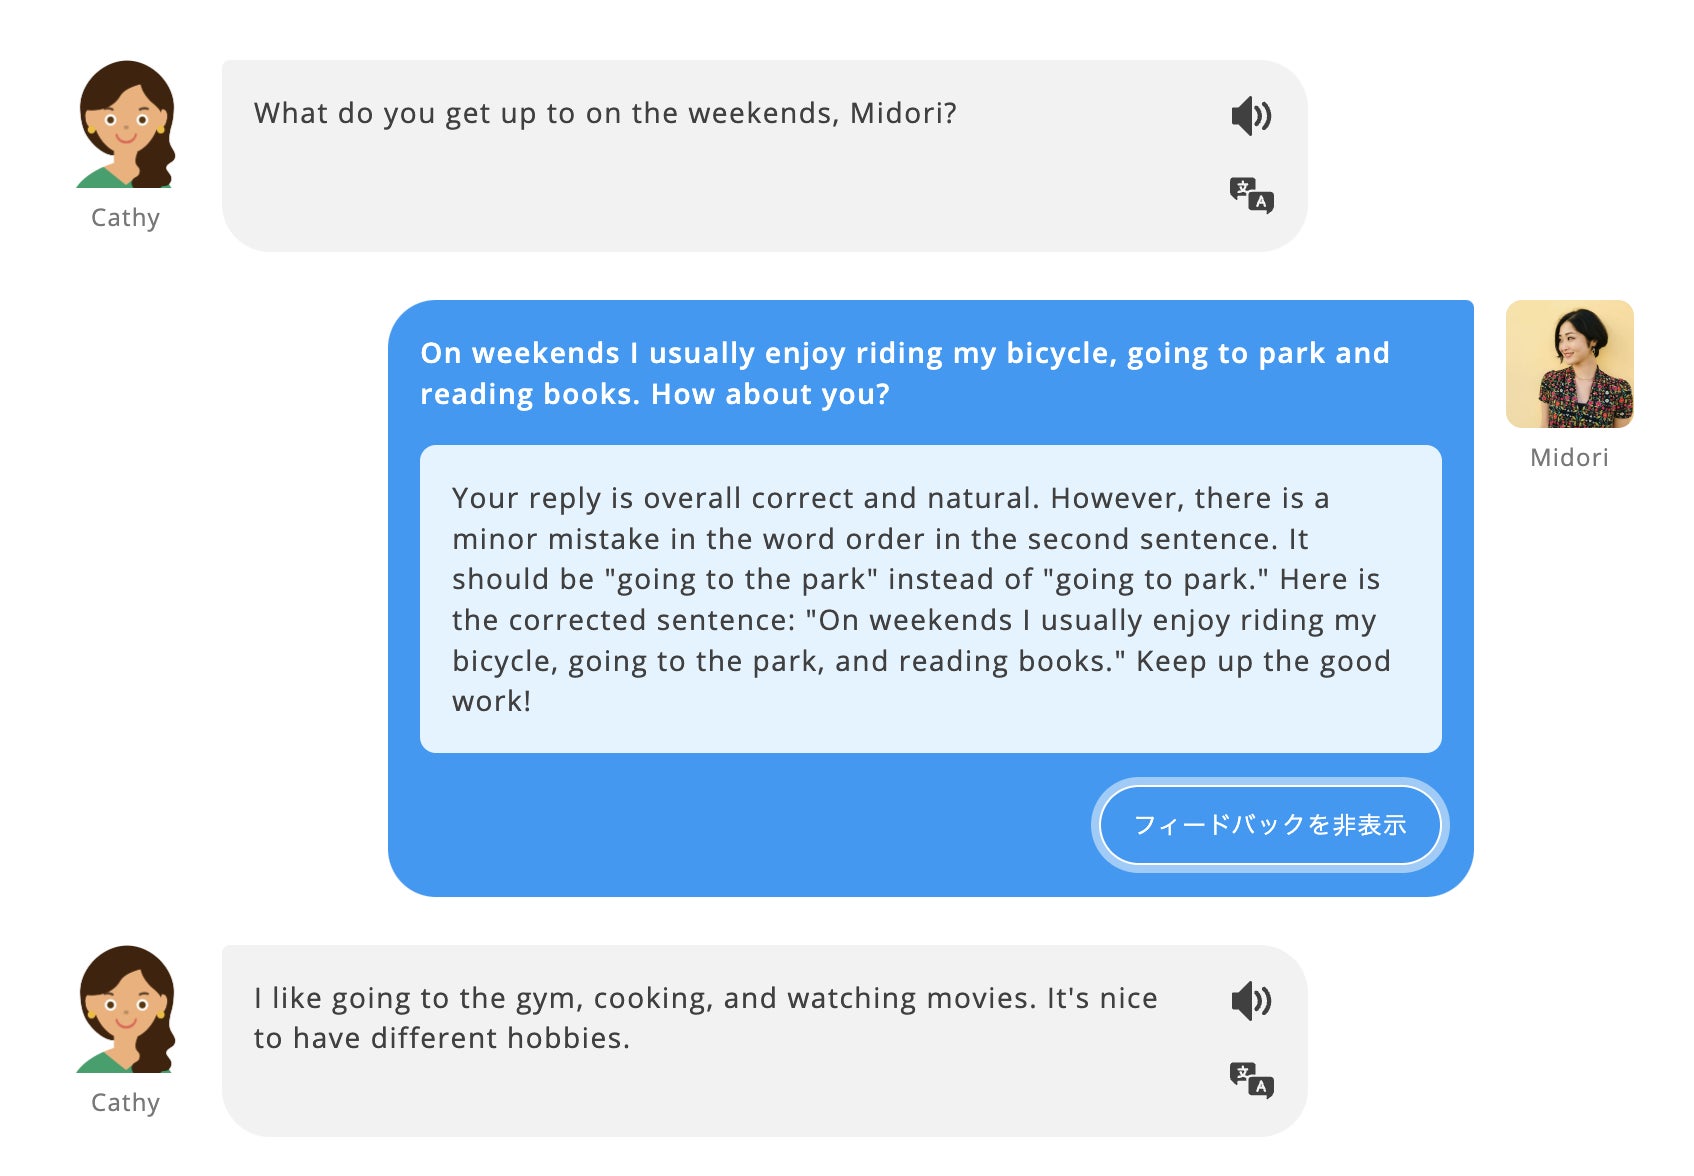Click Cathy's text "I like going to the gym"
This screenshot has width=1694, height=1176.
(x=418, y=999)
